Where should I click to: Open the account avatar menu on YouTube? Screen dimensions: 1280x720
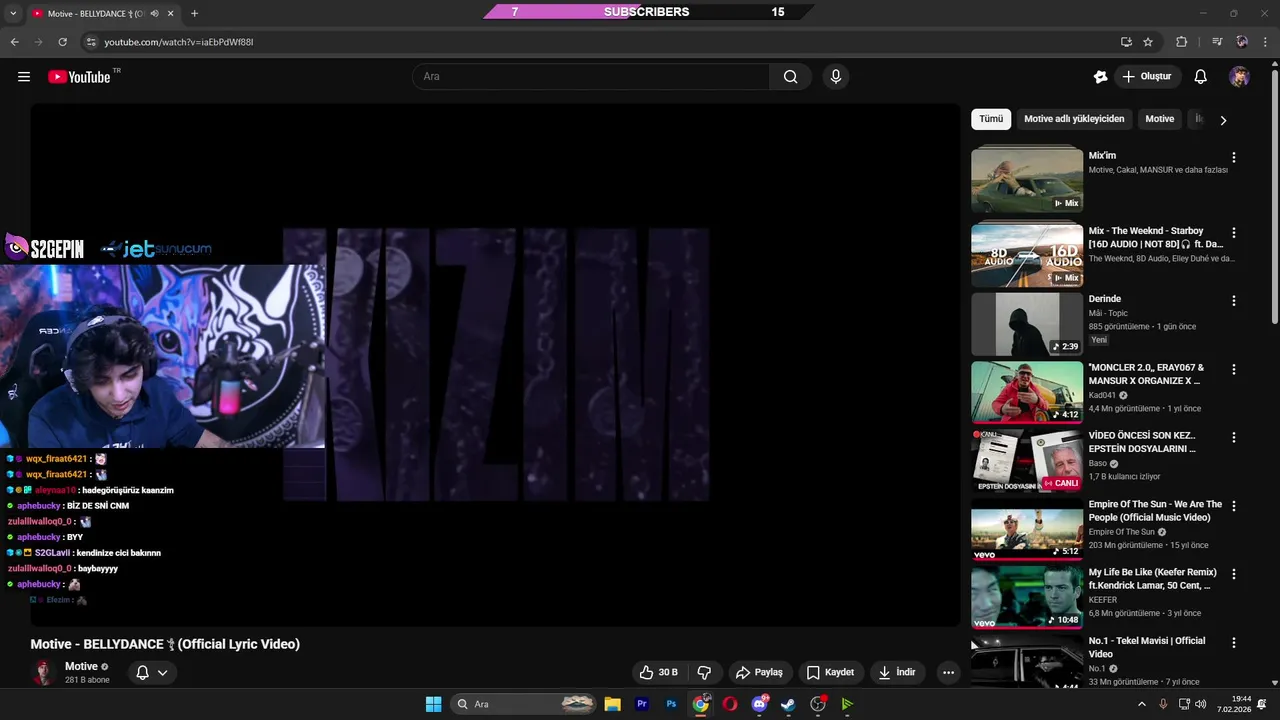[1239, 77]
